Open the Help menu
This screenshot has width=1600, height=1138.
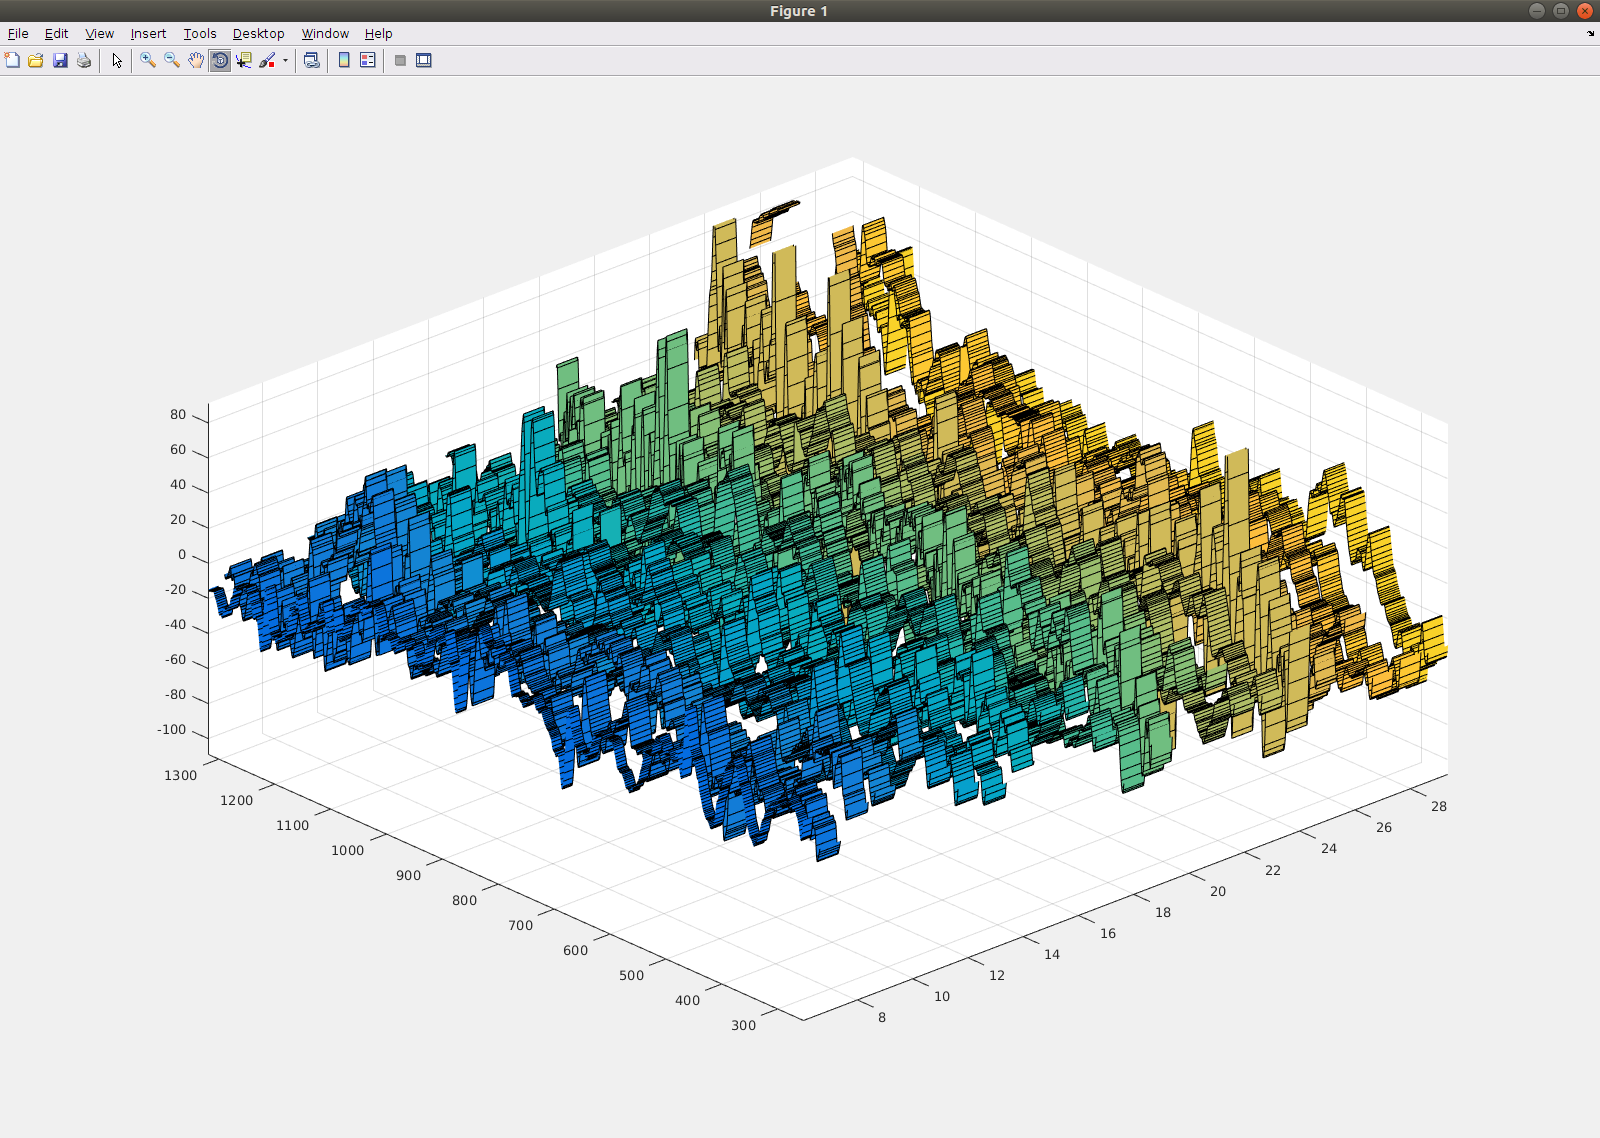(378, 33)
